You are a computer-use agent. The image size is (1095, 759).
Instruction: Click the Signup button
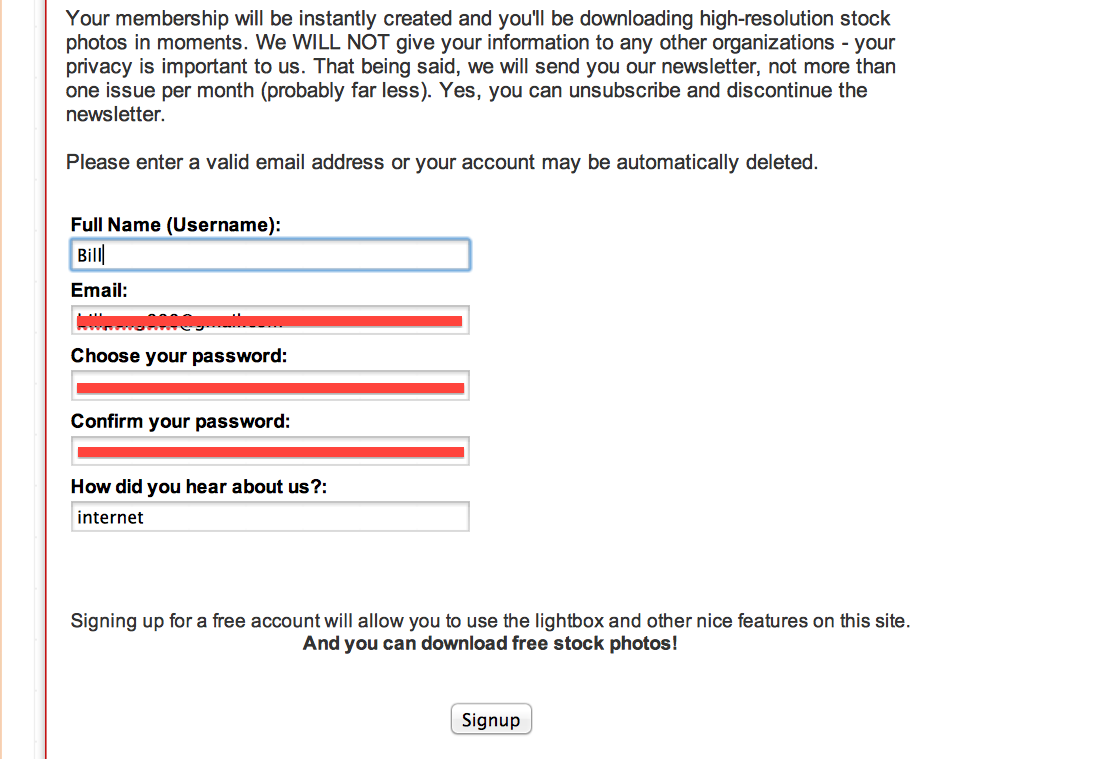(491, 719)
